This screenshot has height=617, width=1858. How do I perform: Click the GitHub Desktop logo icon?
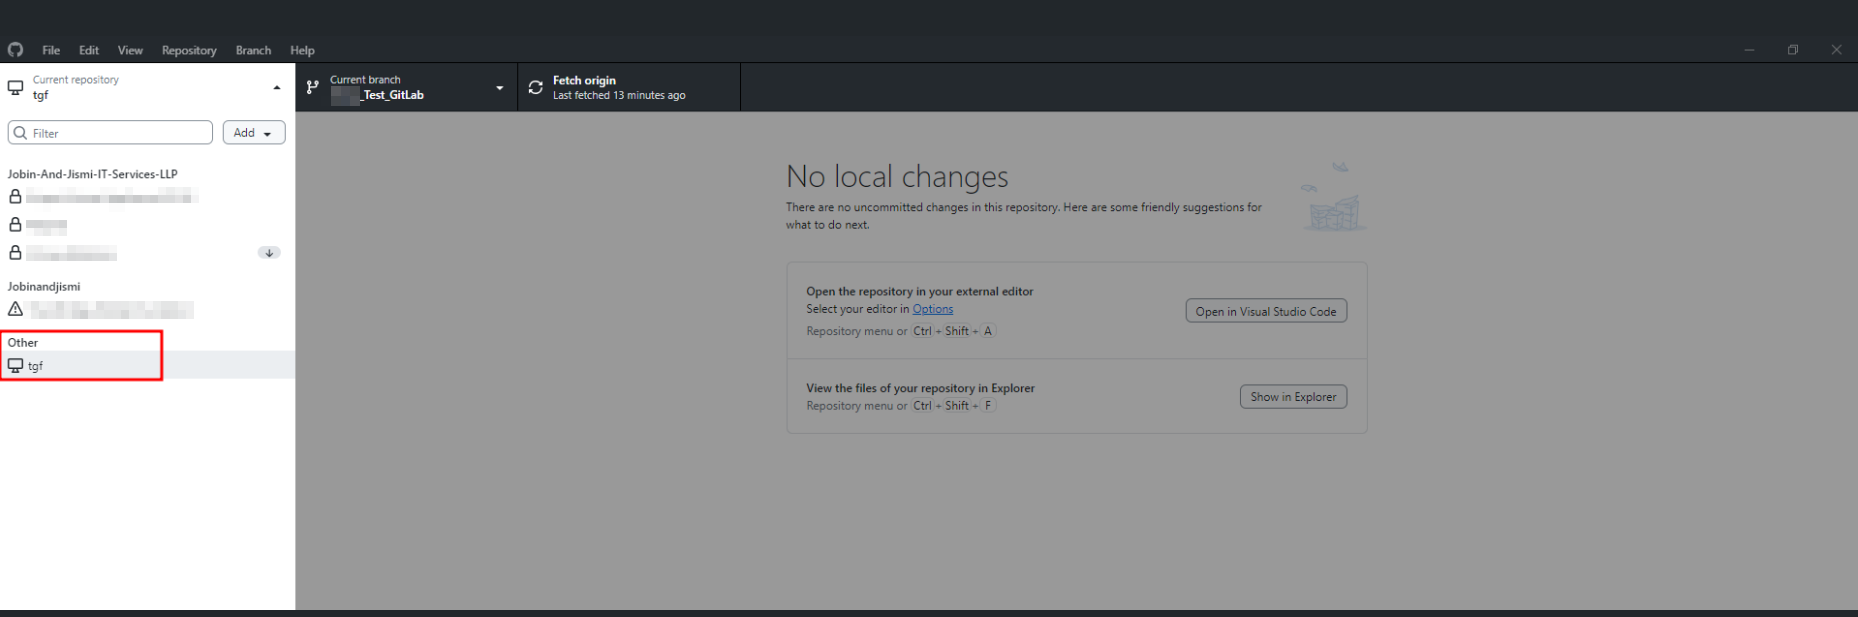point(15,50)
